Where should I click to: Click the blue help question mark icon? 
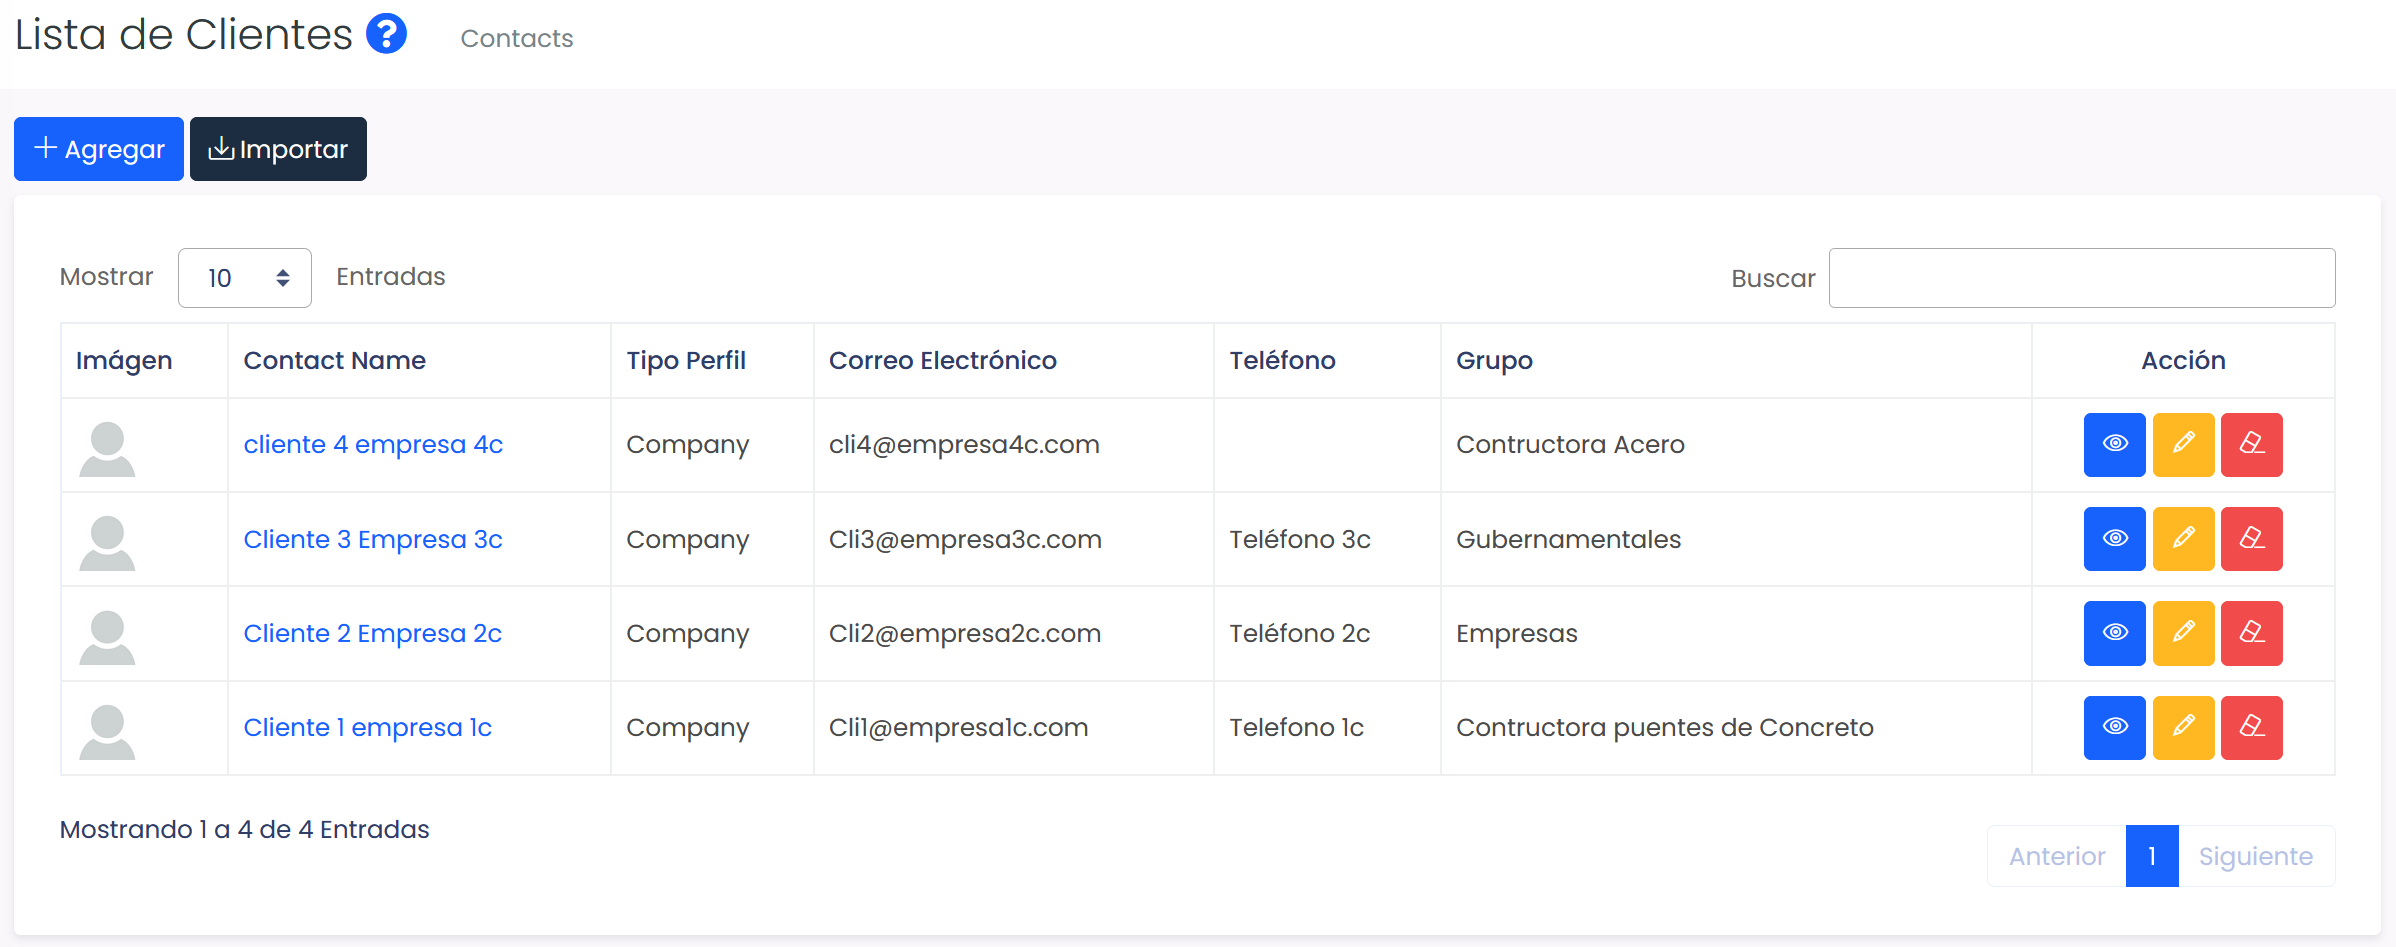pos(386,34)
